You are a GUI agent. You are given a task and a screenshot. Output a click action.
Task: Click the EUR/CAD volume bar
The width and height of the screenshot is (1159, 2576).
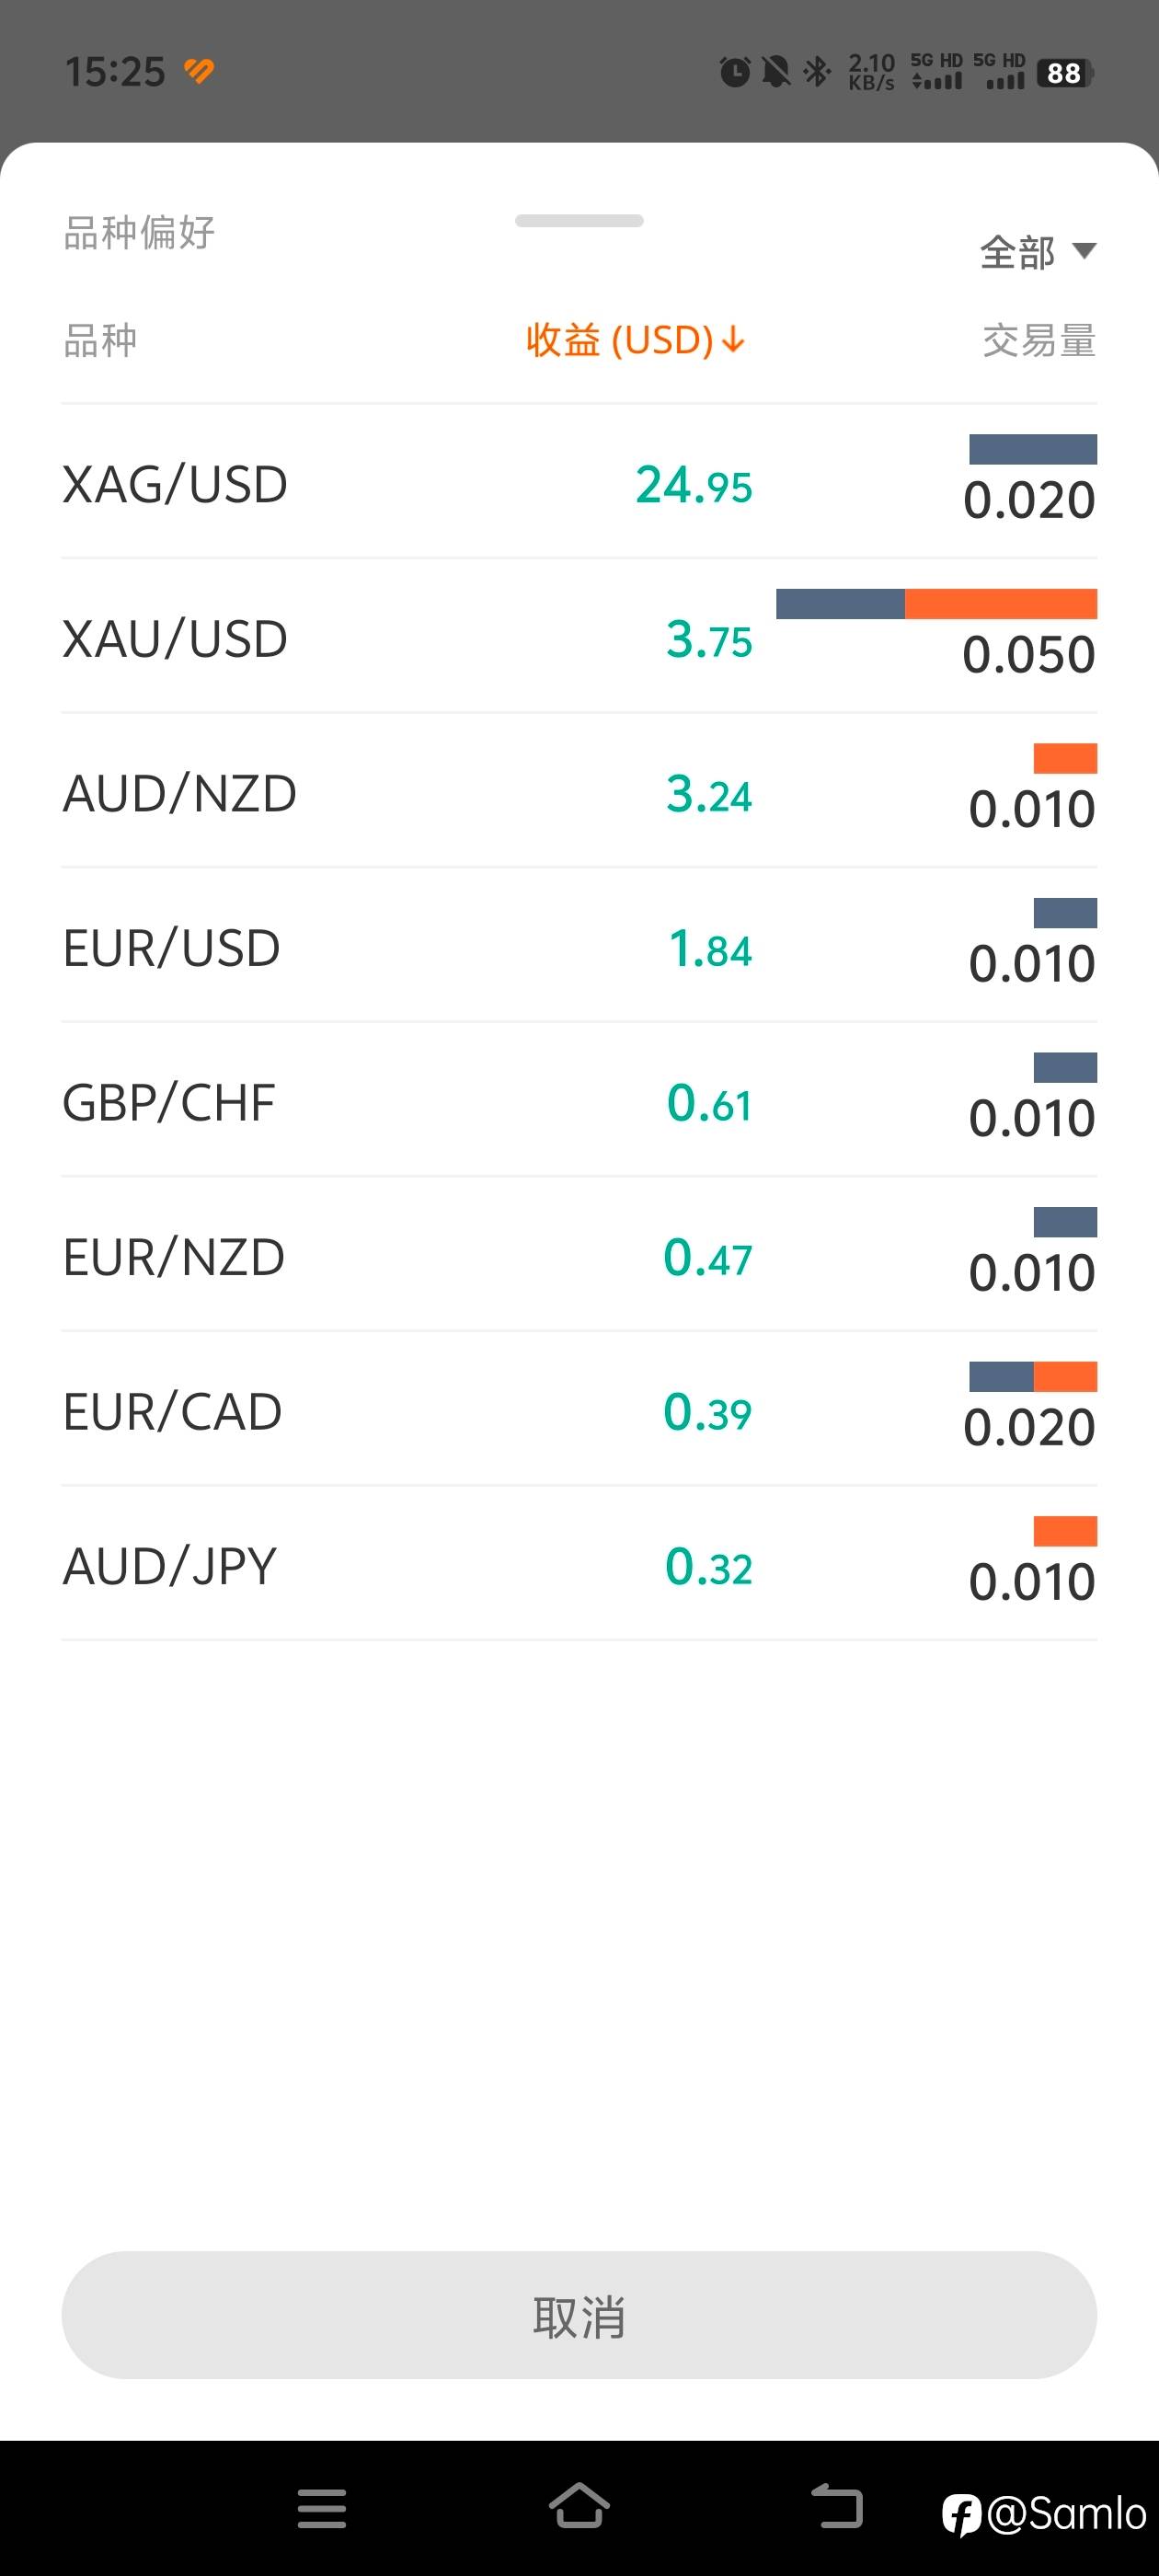1032,1377
